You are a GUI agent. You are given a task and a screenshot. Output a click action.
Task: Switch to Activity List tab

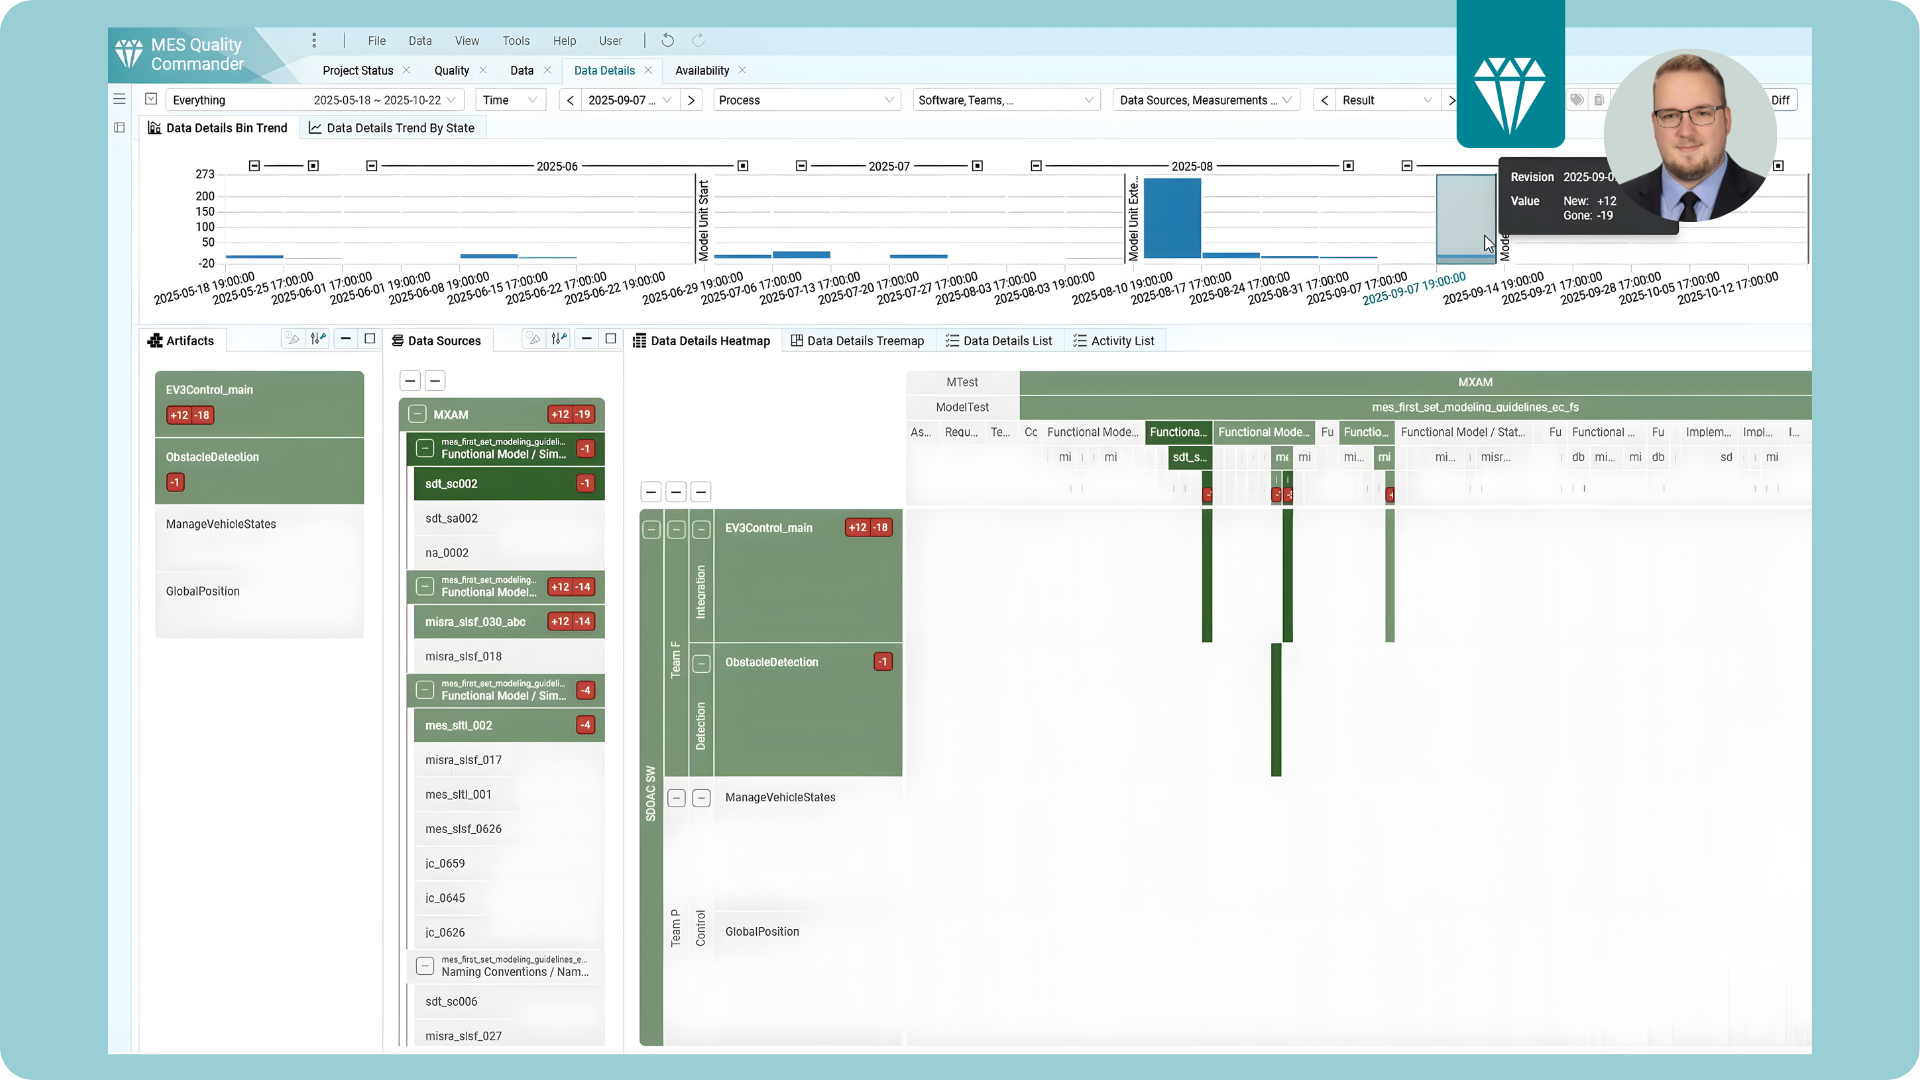(1114, 341)
